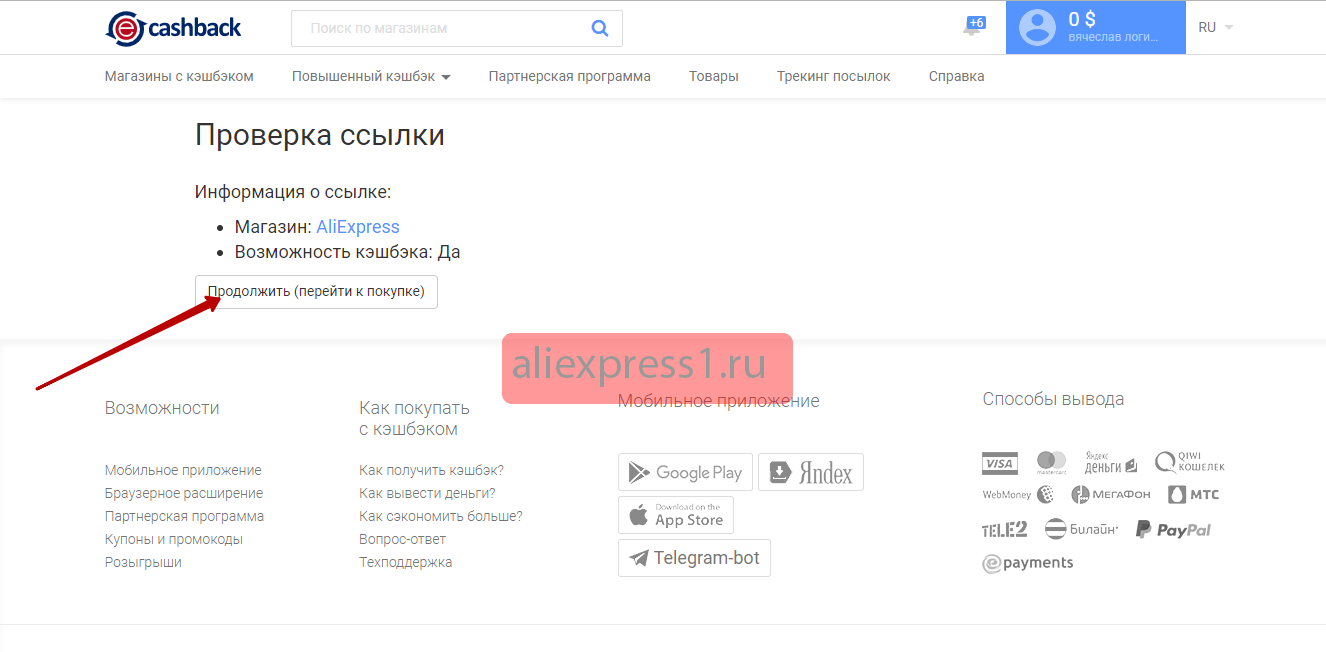
Task: Open footer link Браузерное расширение
Action: tap(184, 493)
